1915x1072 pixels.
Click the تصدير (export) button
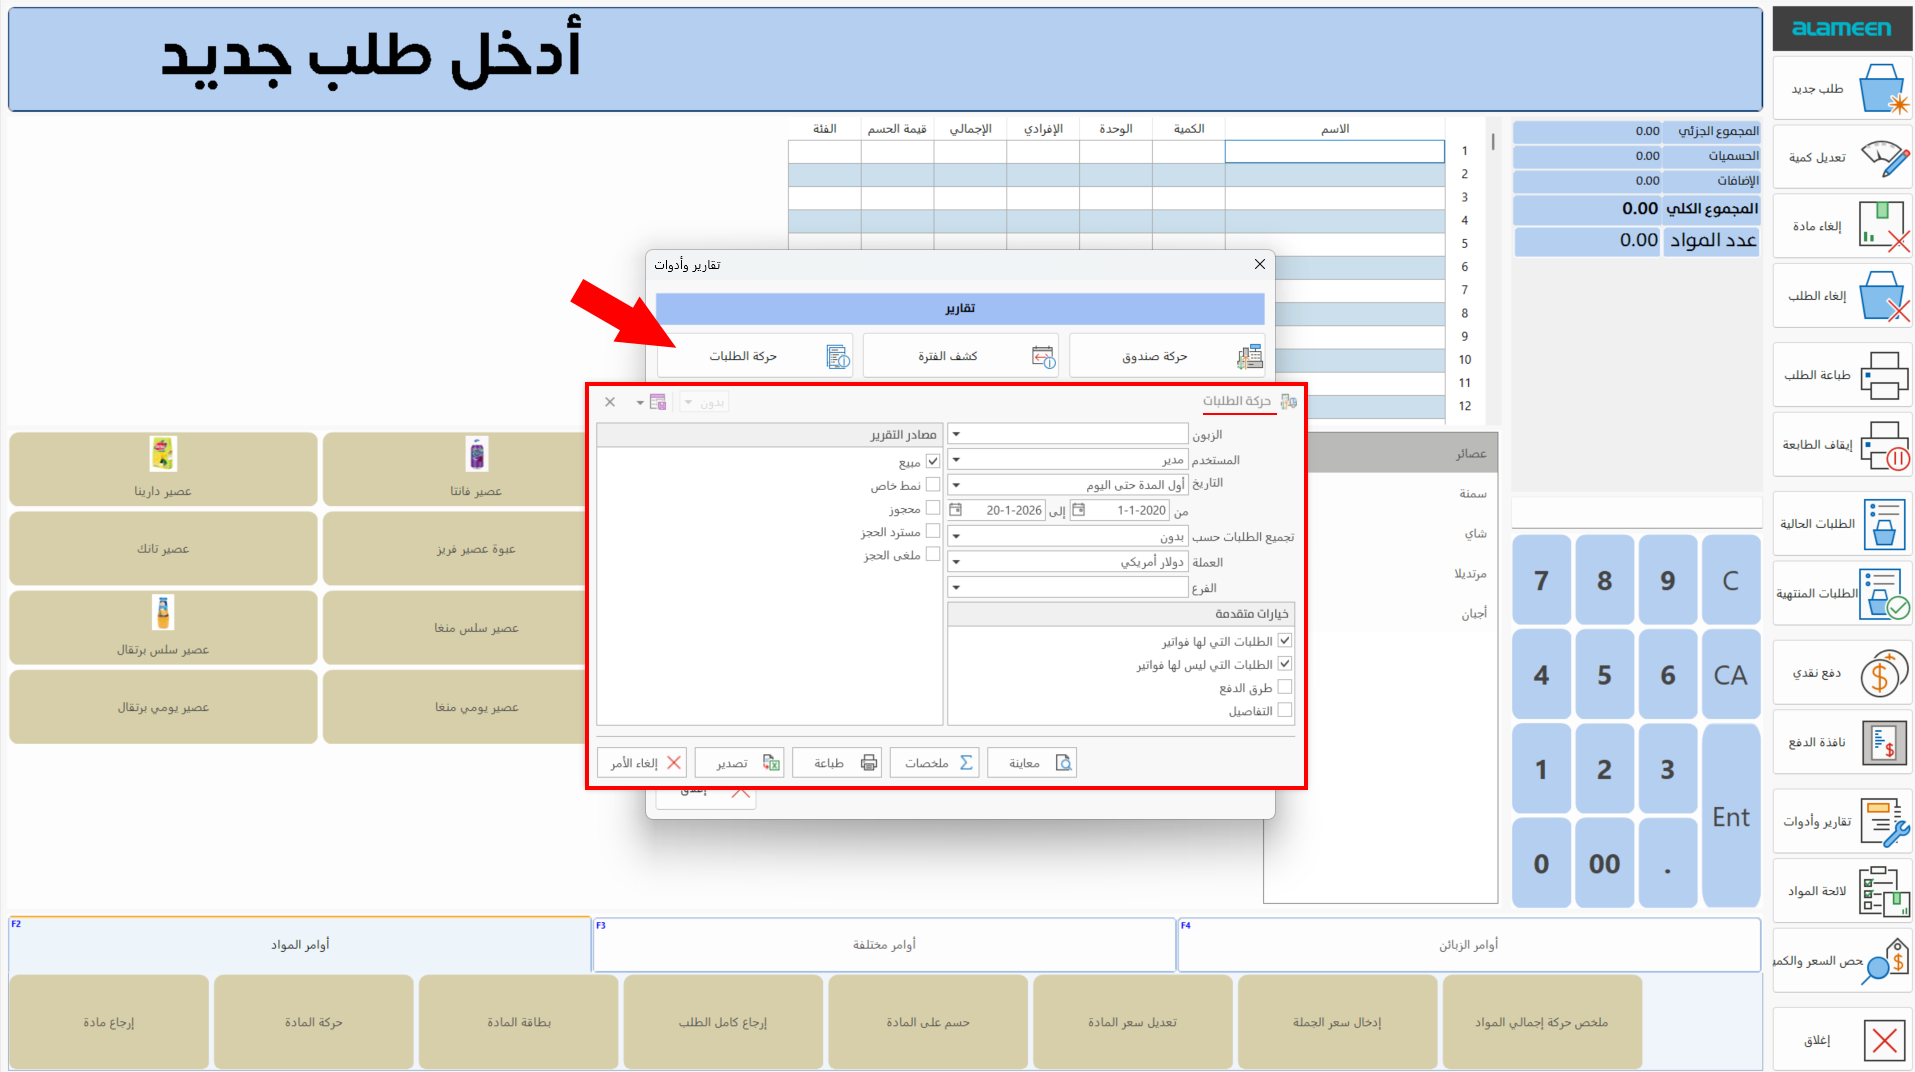[740, 763]
